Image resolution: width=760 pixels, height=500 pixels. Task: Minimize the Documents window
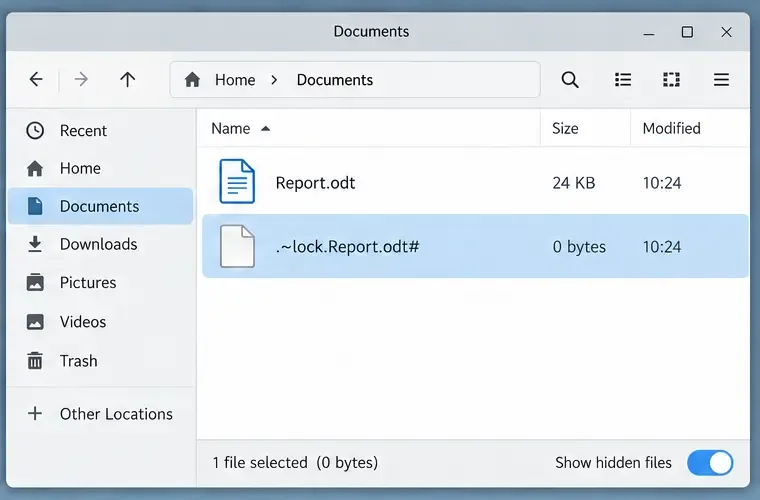pos(649,33)
